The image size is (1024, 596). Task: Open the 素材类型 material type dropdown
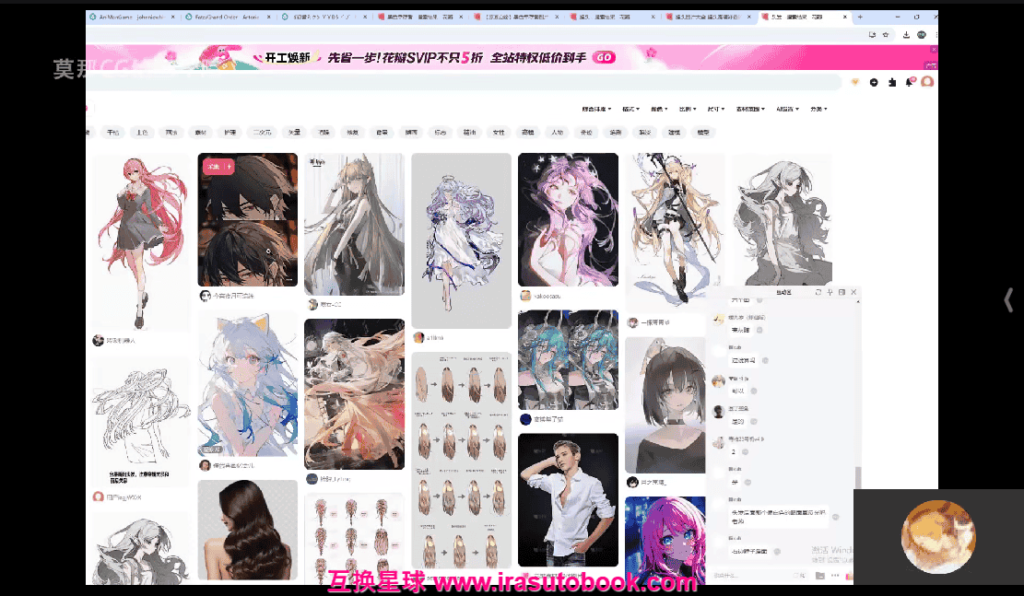(x=750, y=109)
